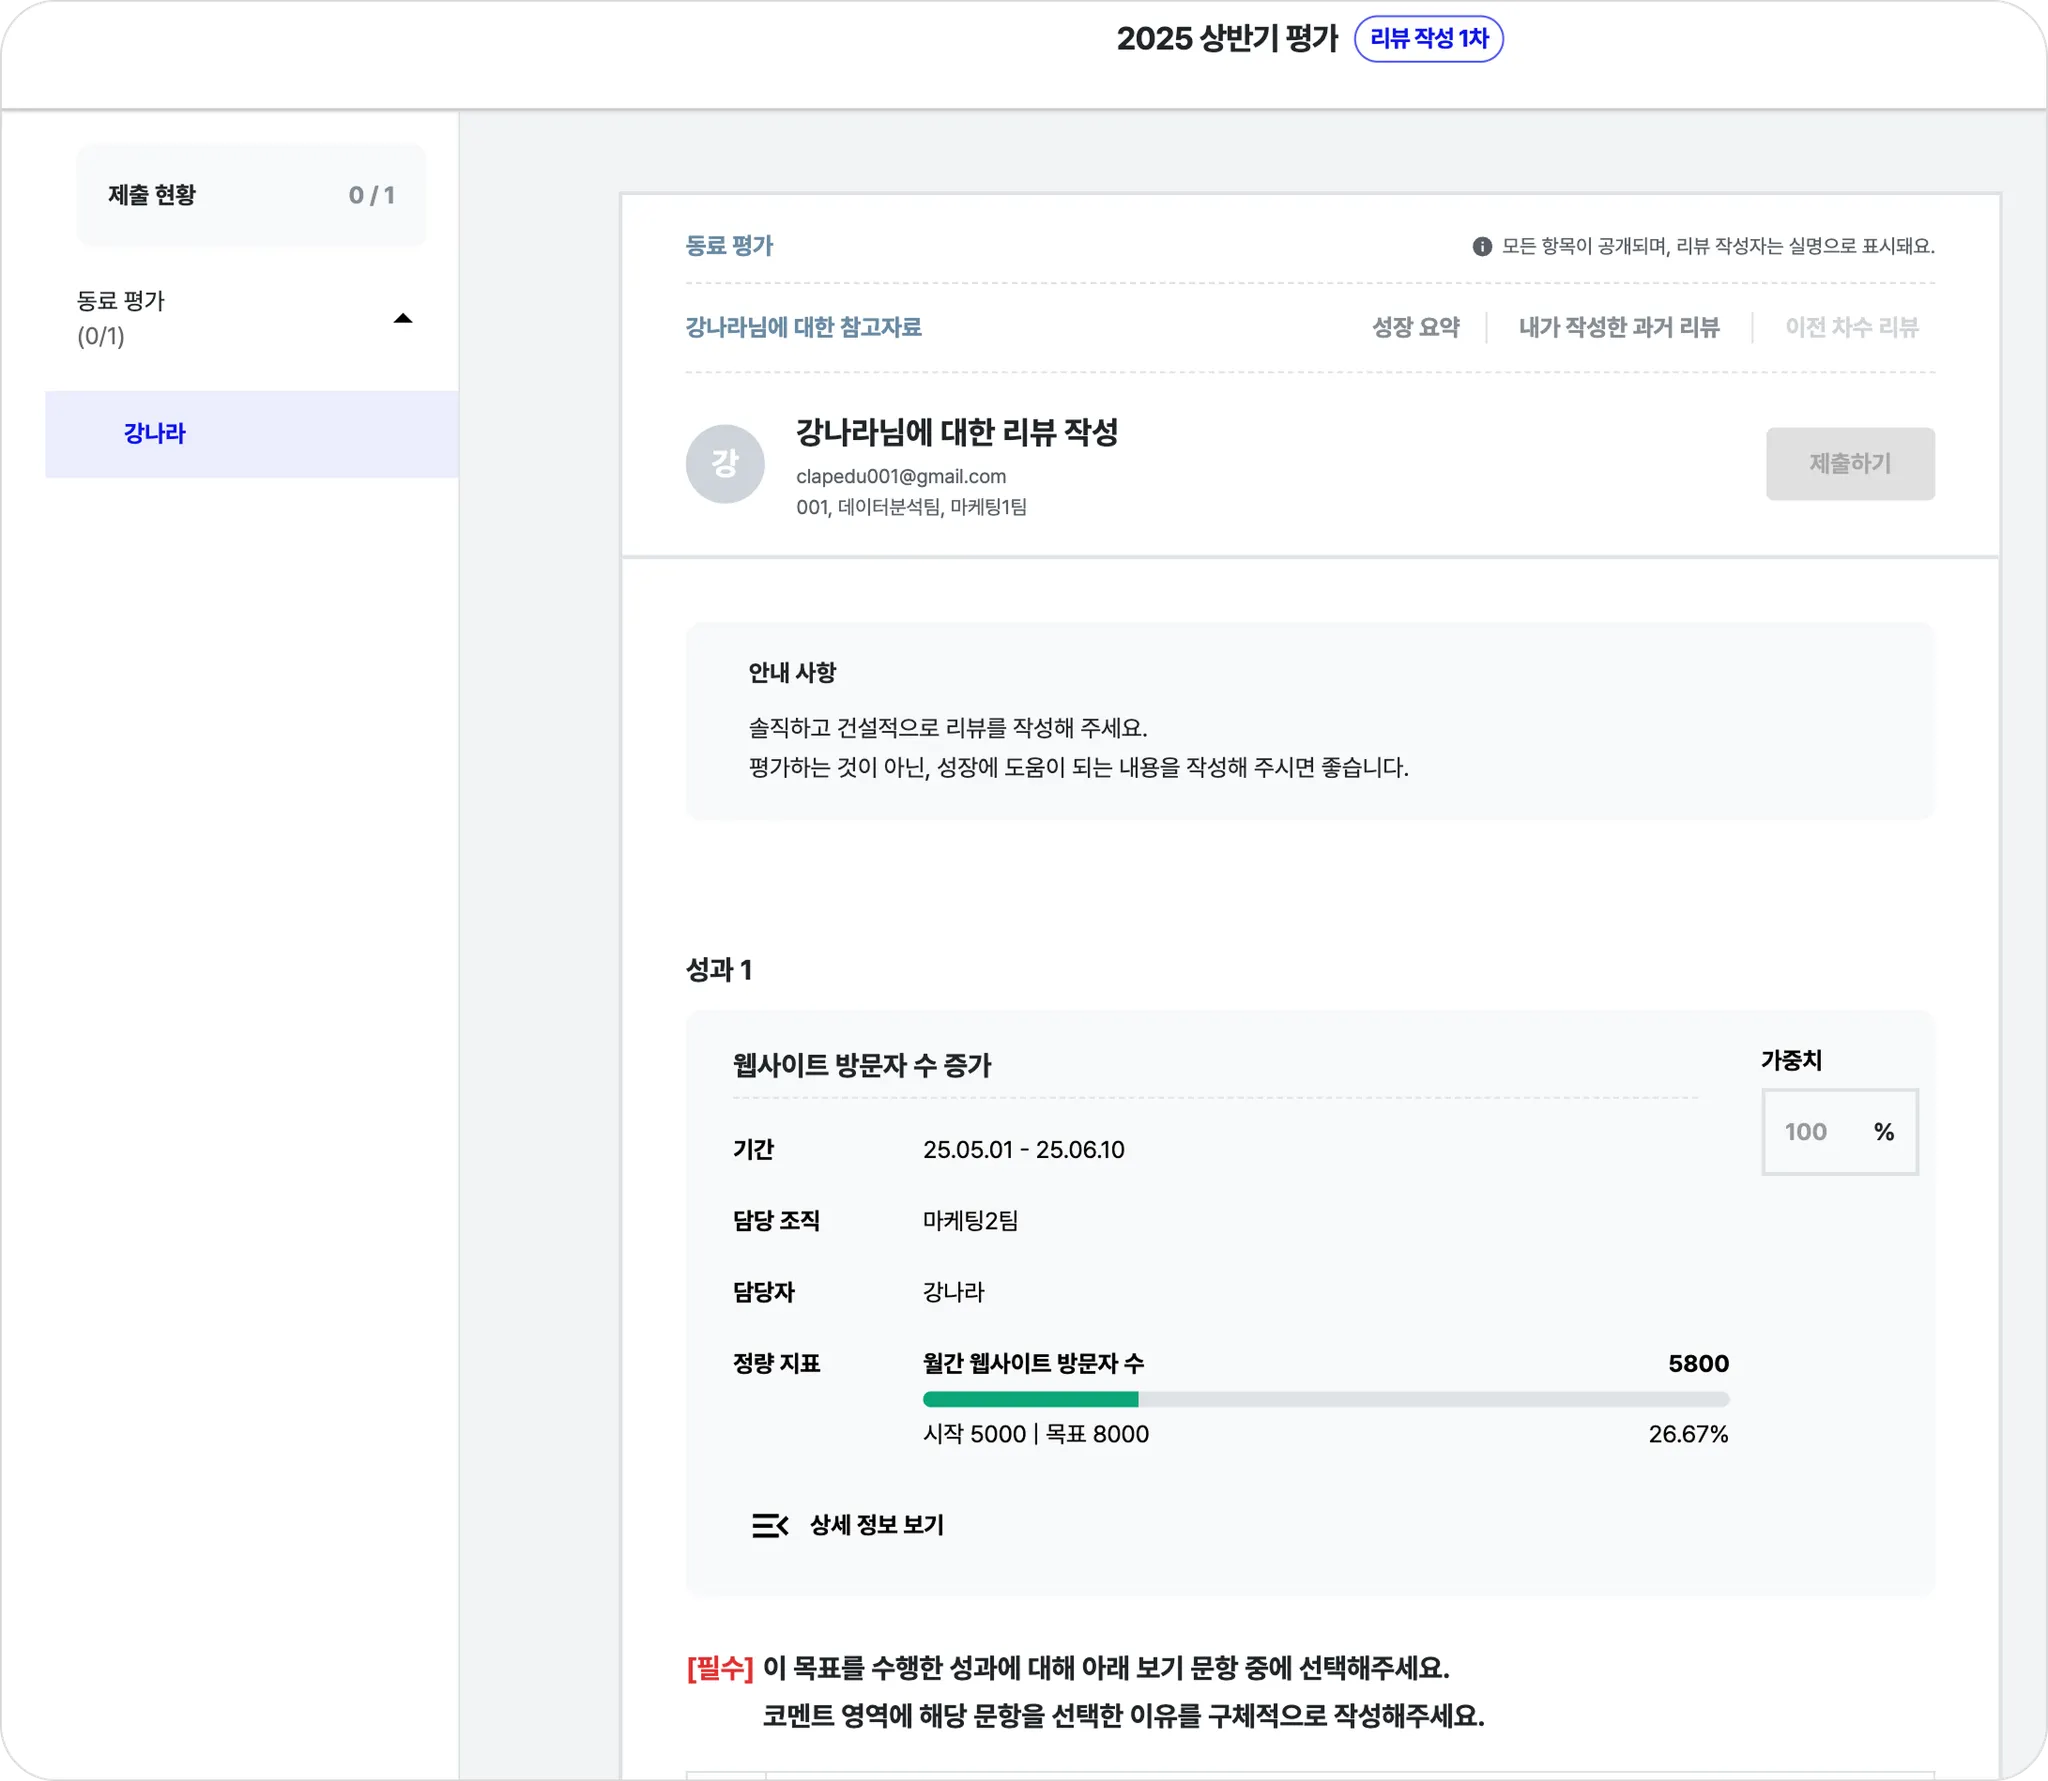The width and height of the screenshot is (2048, 1781).
Task: Click the 제출 현황 0/1 status card
Action: [251, 195]
